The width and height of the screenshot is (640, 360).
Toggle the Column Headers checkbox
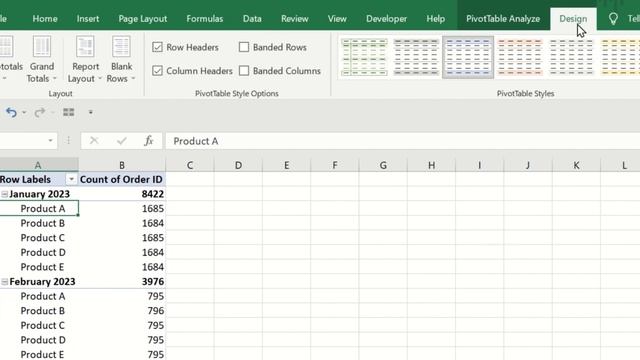157,71
